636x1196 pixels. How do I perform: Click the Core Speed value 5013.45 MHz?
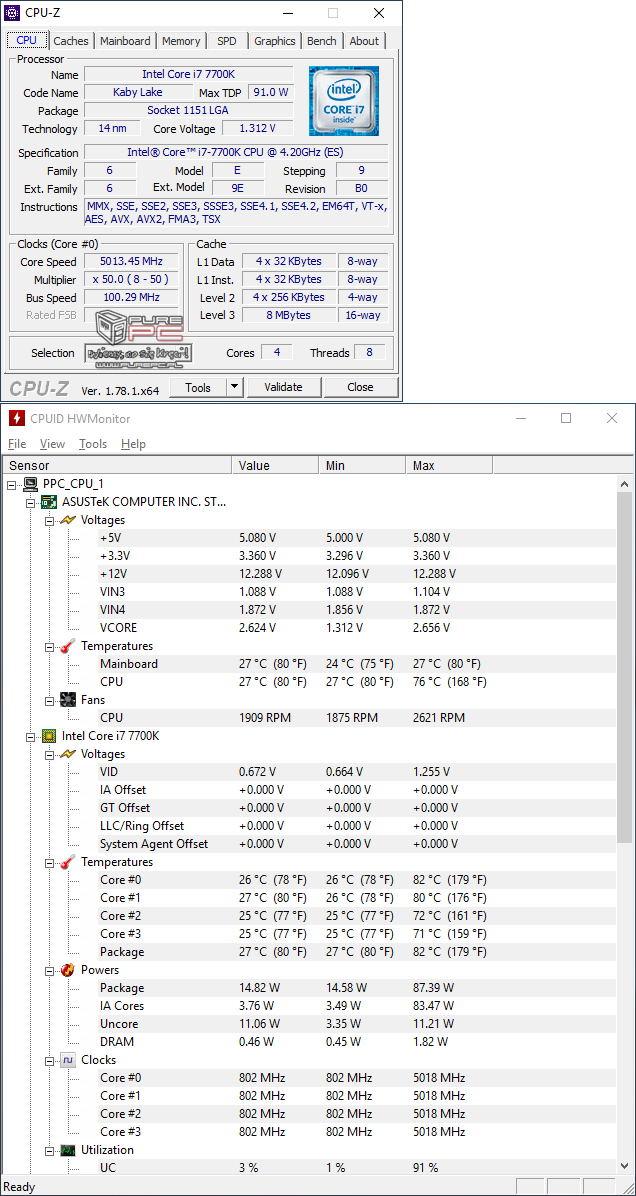(x=130, y=262)
